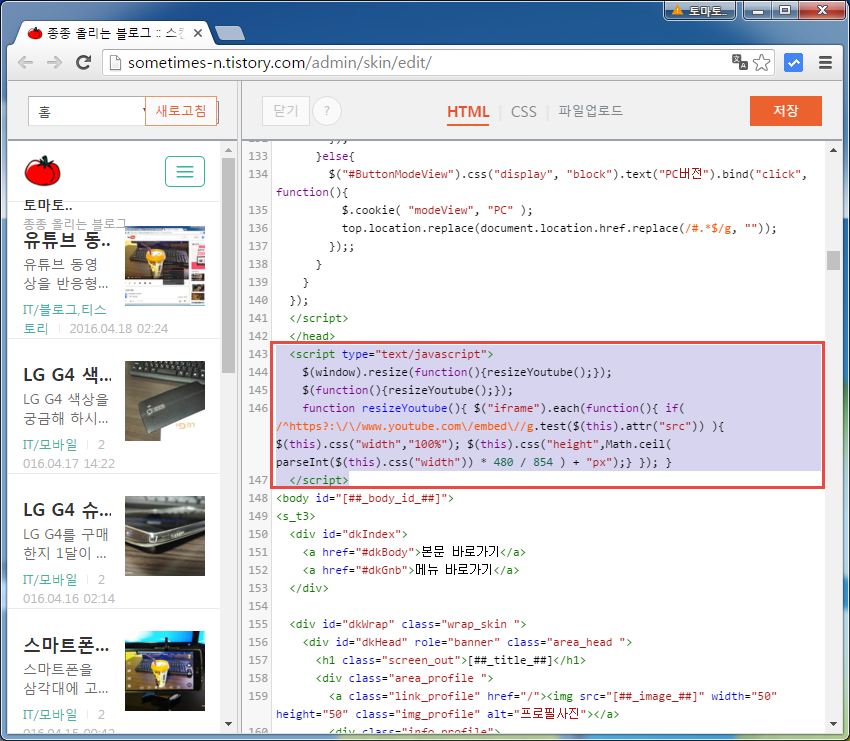Click the top.location.replace code line
This screenshot has width=850, height=741.
coord(559,228)
